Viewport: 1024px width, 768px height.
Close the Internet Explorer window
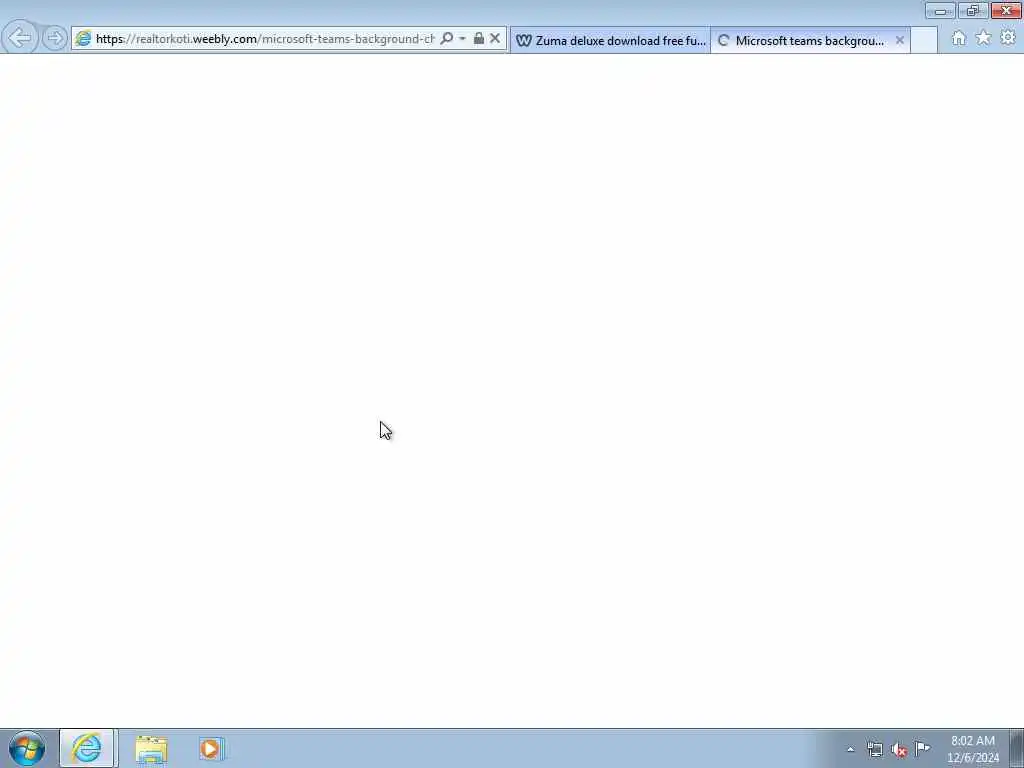pyautogui.click(x=1006, y=10)
